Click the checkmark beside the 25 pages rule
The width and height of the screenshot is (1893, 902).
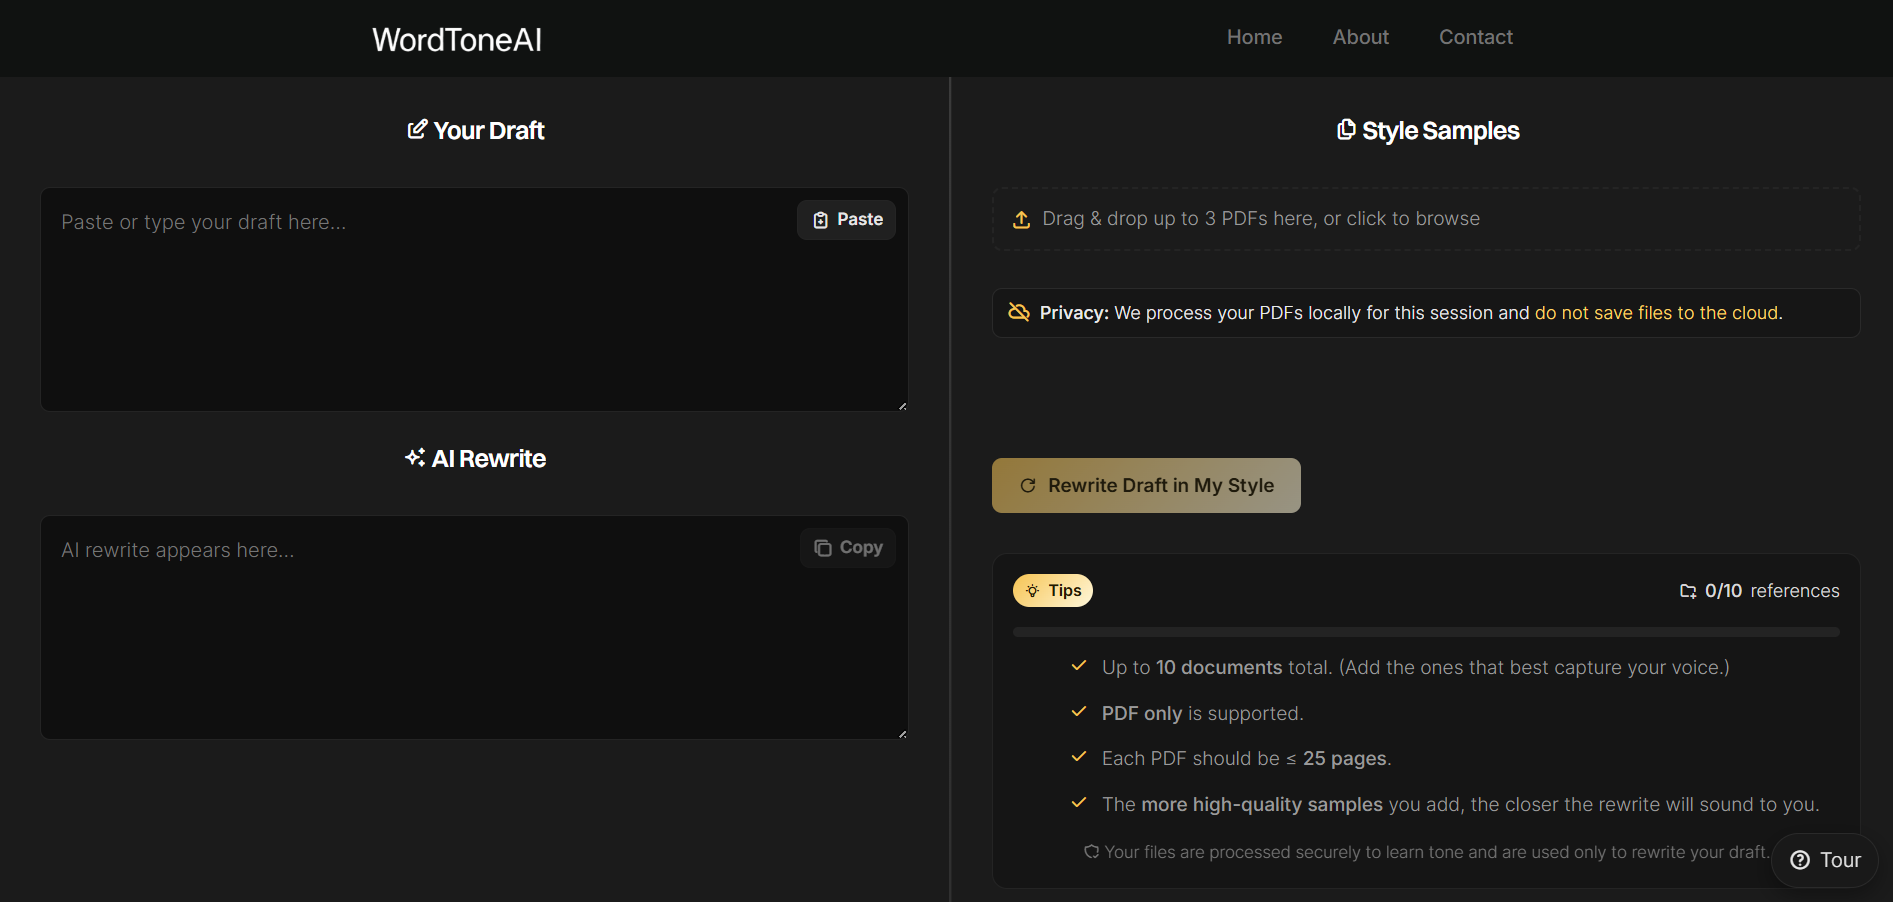click(1079, 757)
